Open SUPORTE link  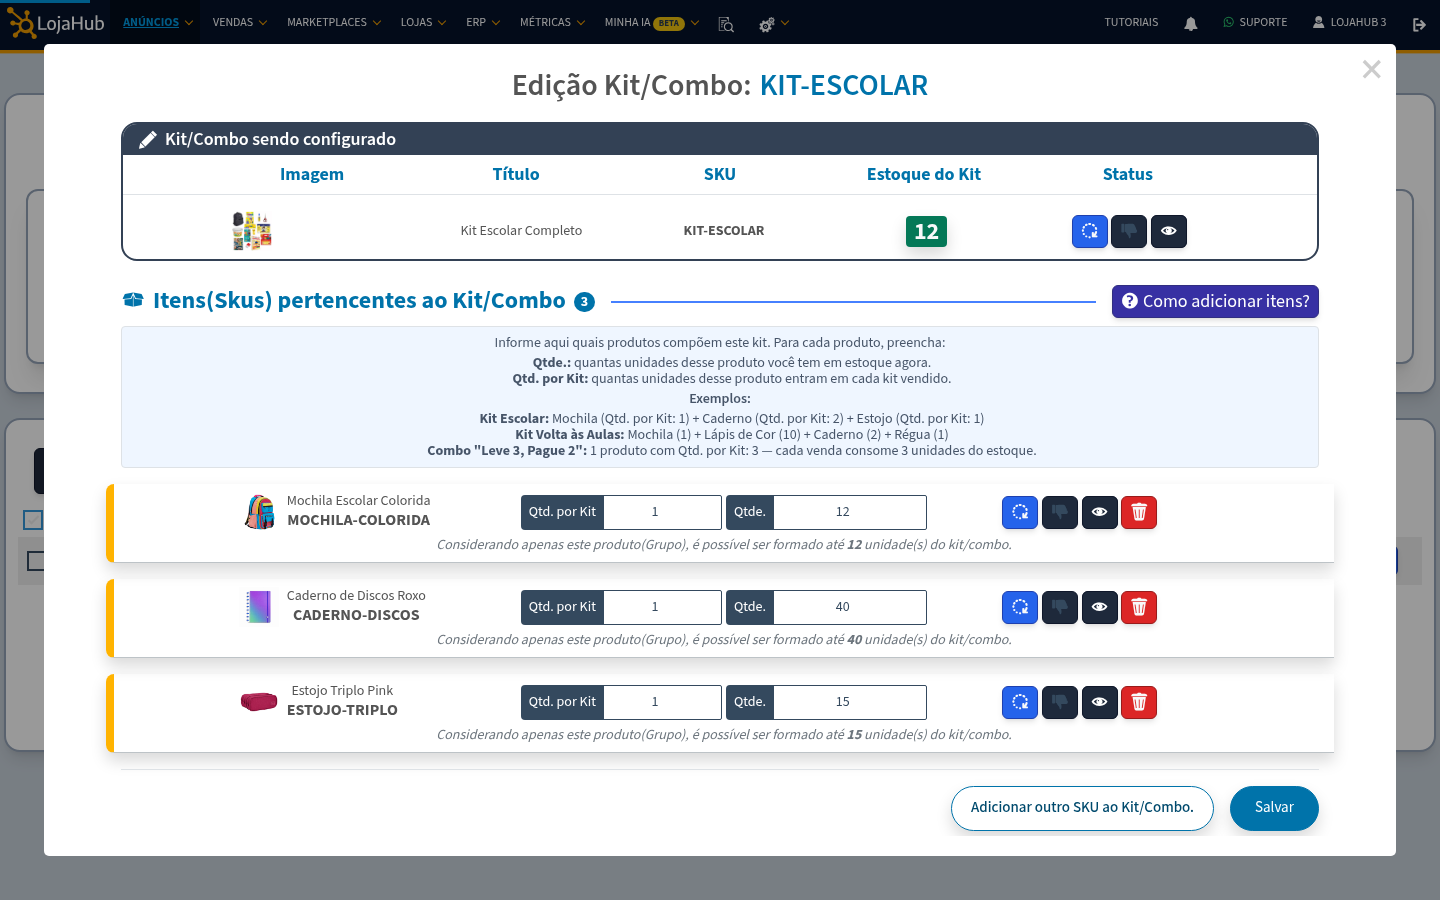(1255, 22)
